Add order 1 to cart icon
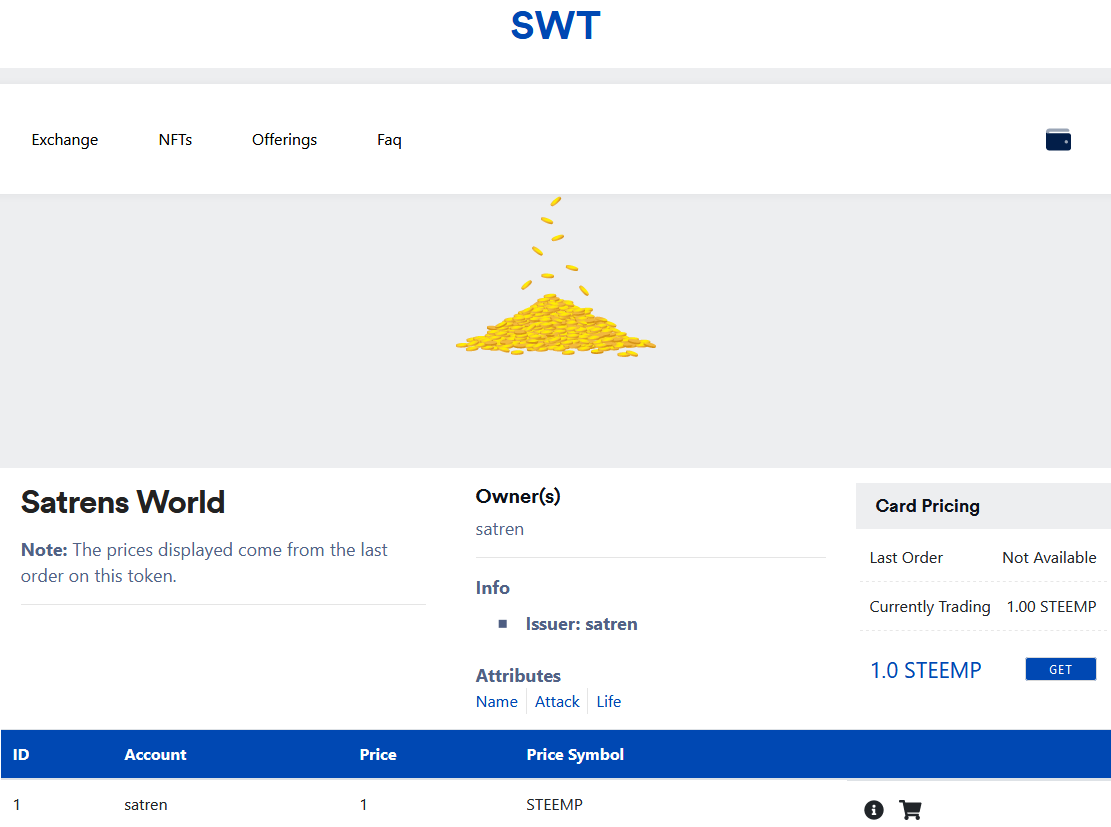The width and height of the screenshot is (1111, 827). pyautogui.click(x=910, y=809)
